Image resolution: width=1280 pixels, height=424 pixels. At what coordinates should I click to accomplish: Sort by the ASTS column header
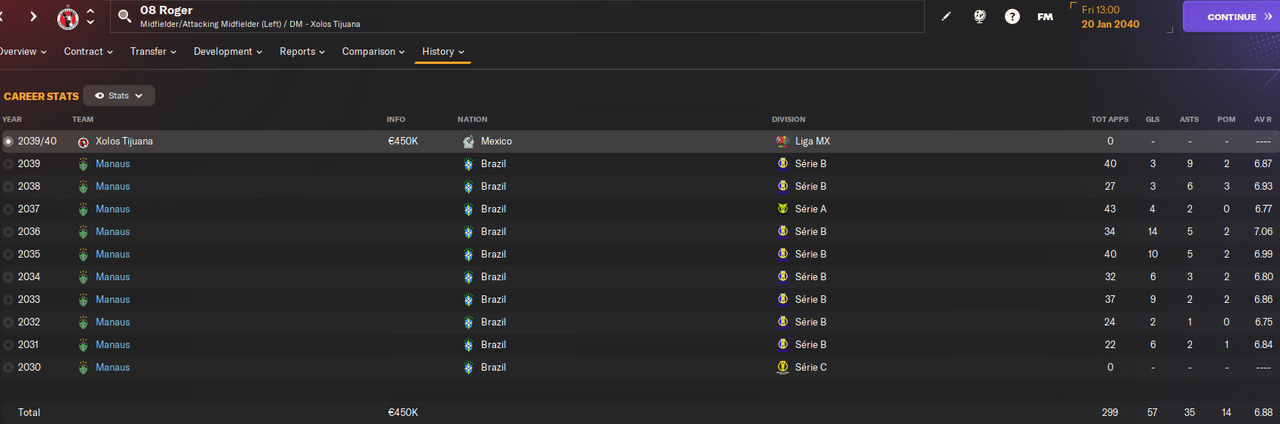pos(1189,120)
